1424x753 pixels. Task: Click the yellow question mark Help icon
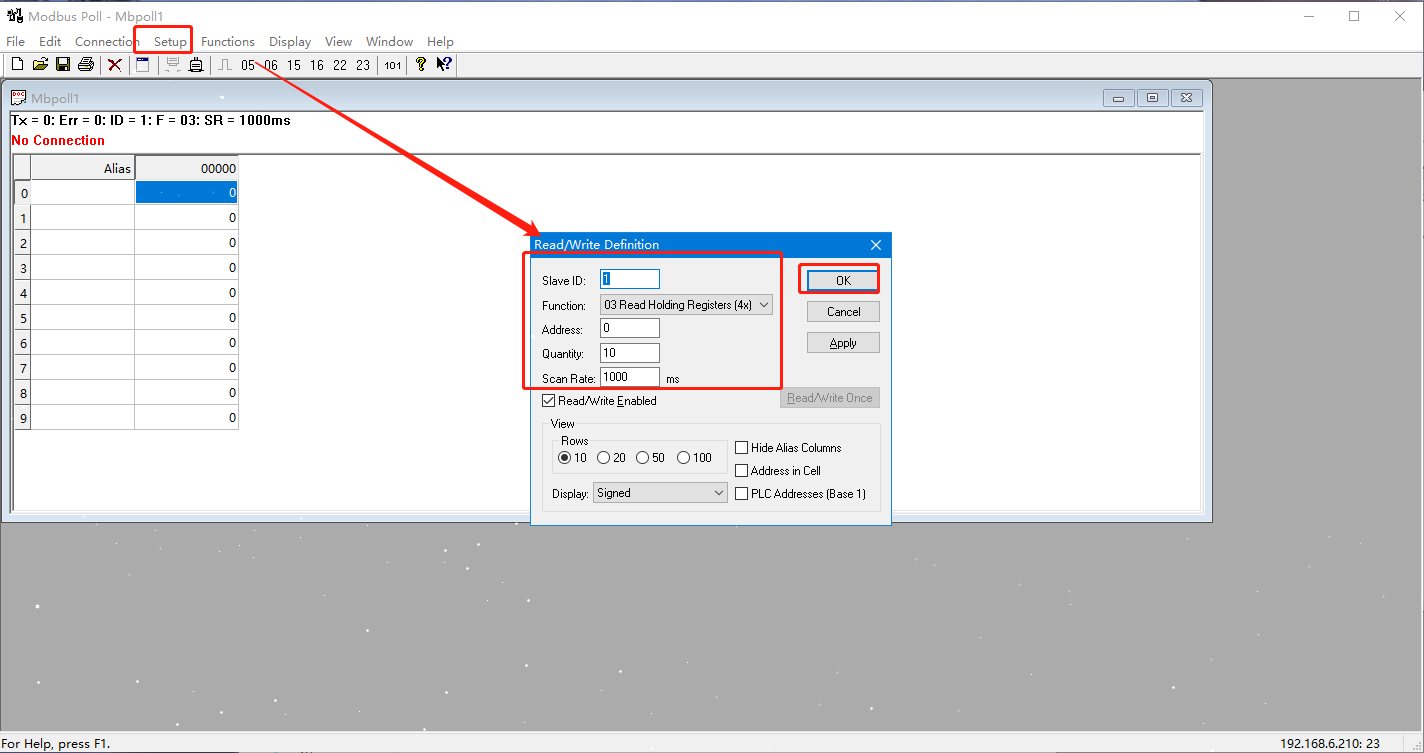(421, 65)
